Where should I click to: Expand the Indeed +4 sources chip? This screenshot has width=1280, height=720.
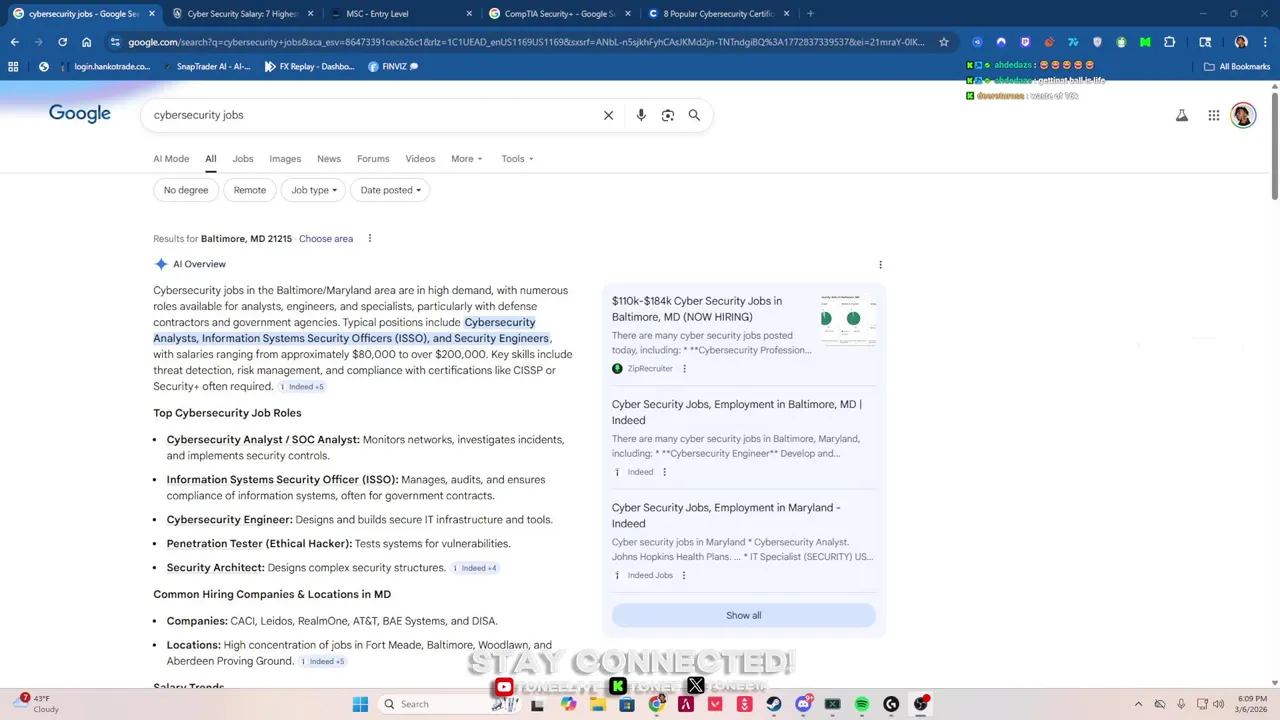pyautogui.click(x=475, y=568)
